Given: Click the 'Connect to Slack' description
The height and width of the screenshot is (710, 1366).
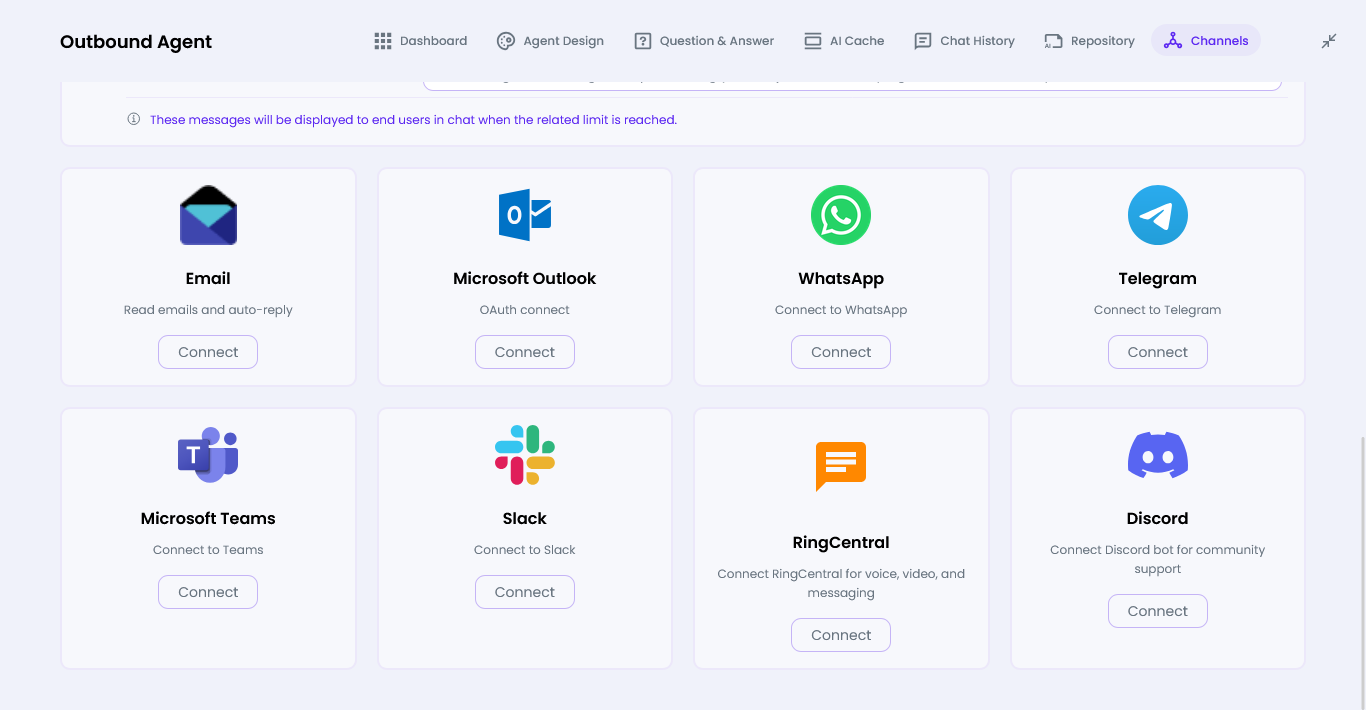Looking at the screenshot, I should 525,550.
